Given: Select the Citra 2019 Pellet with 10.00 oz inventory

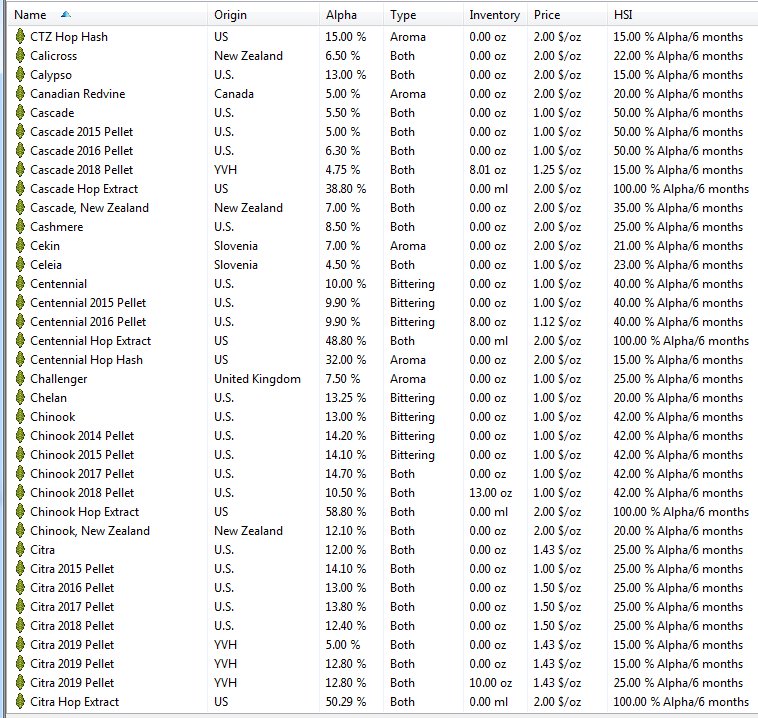Looking at the screenshot, I should pyautogui.click(x=382, y=683).
